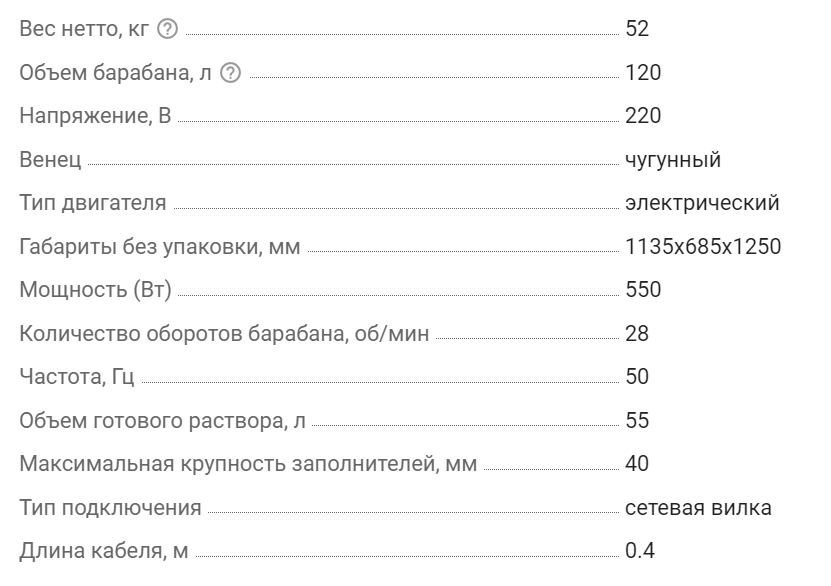Click Объем готового раствора value 55

coord(637,421)
